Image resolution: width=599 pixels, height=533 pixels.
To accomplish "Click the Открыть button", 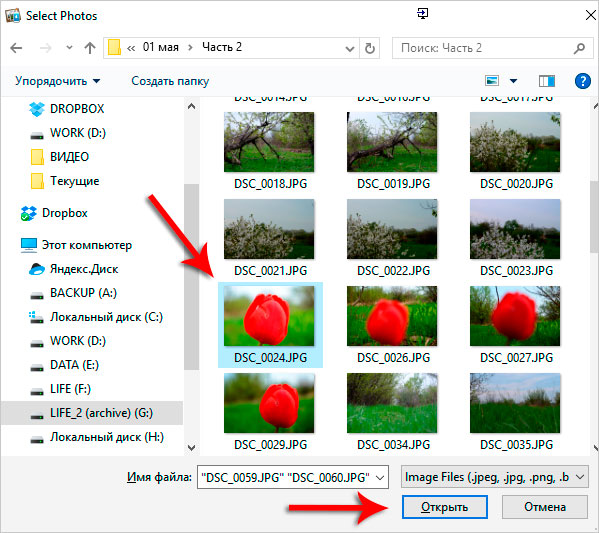I will pyautogui.click(x=445, y=507).
